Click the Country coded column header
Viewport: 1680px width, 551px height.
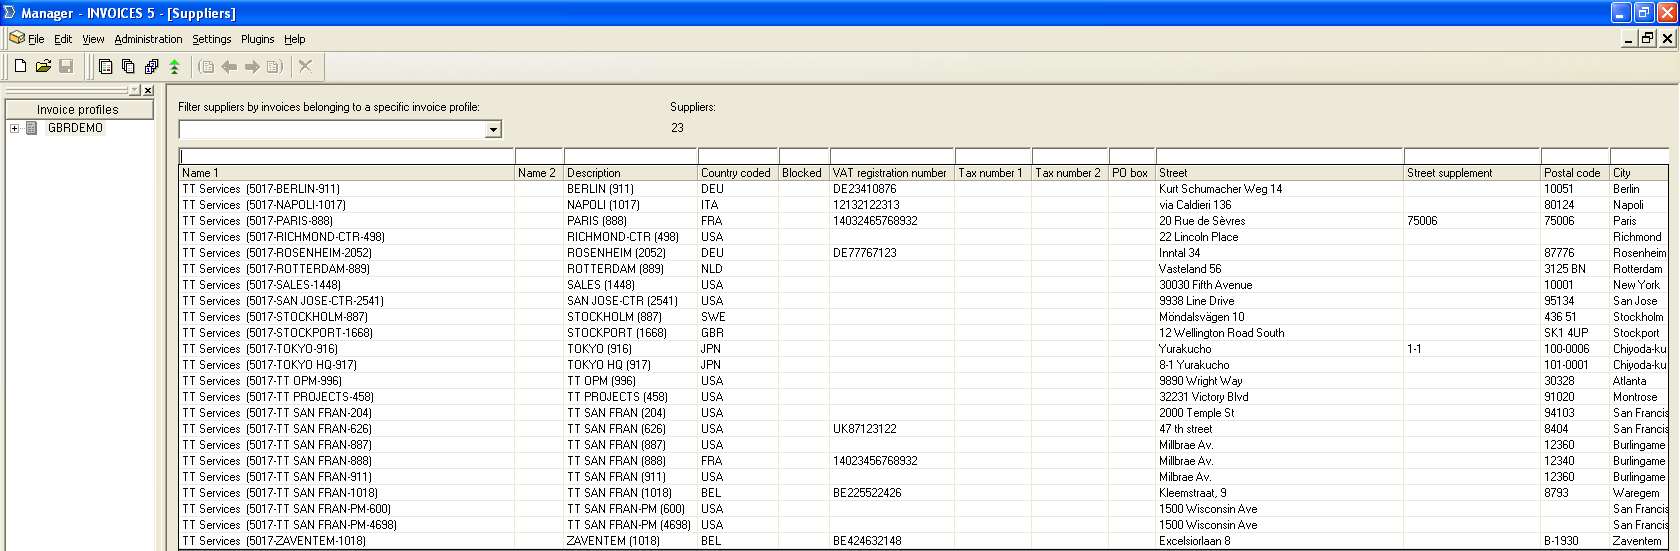tap(735, 173)
